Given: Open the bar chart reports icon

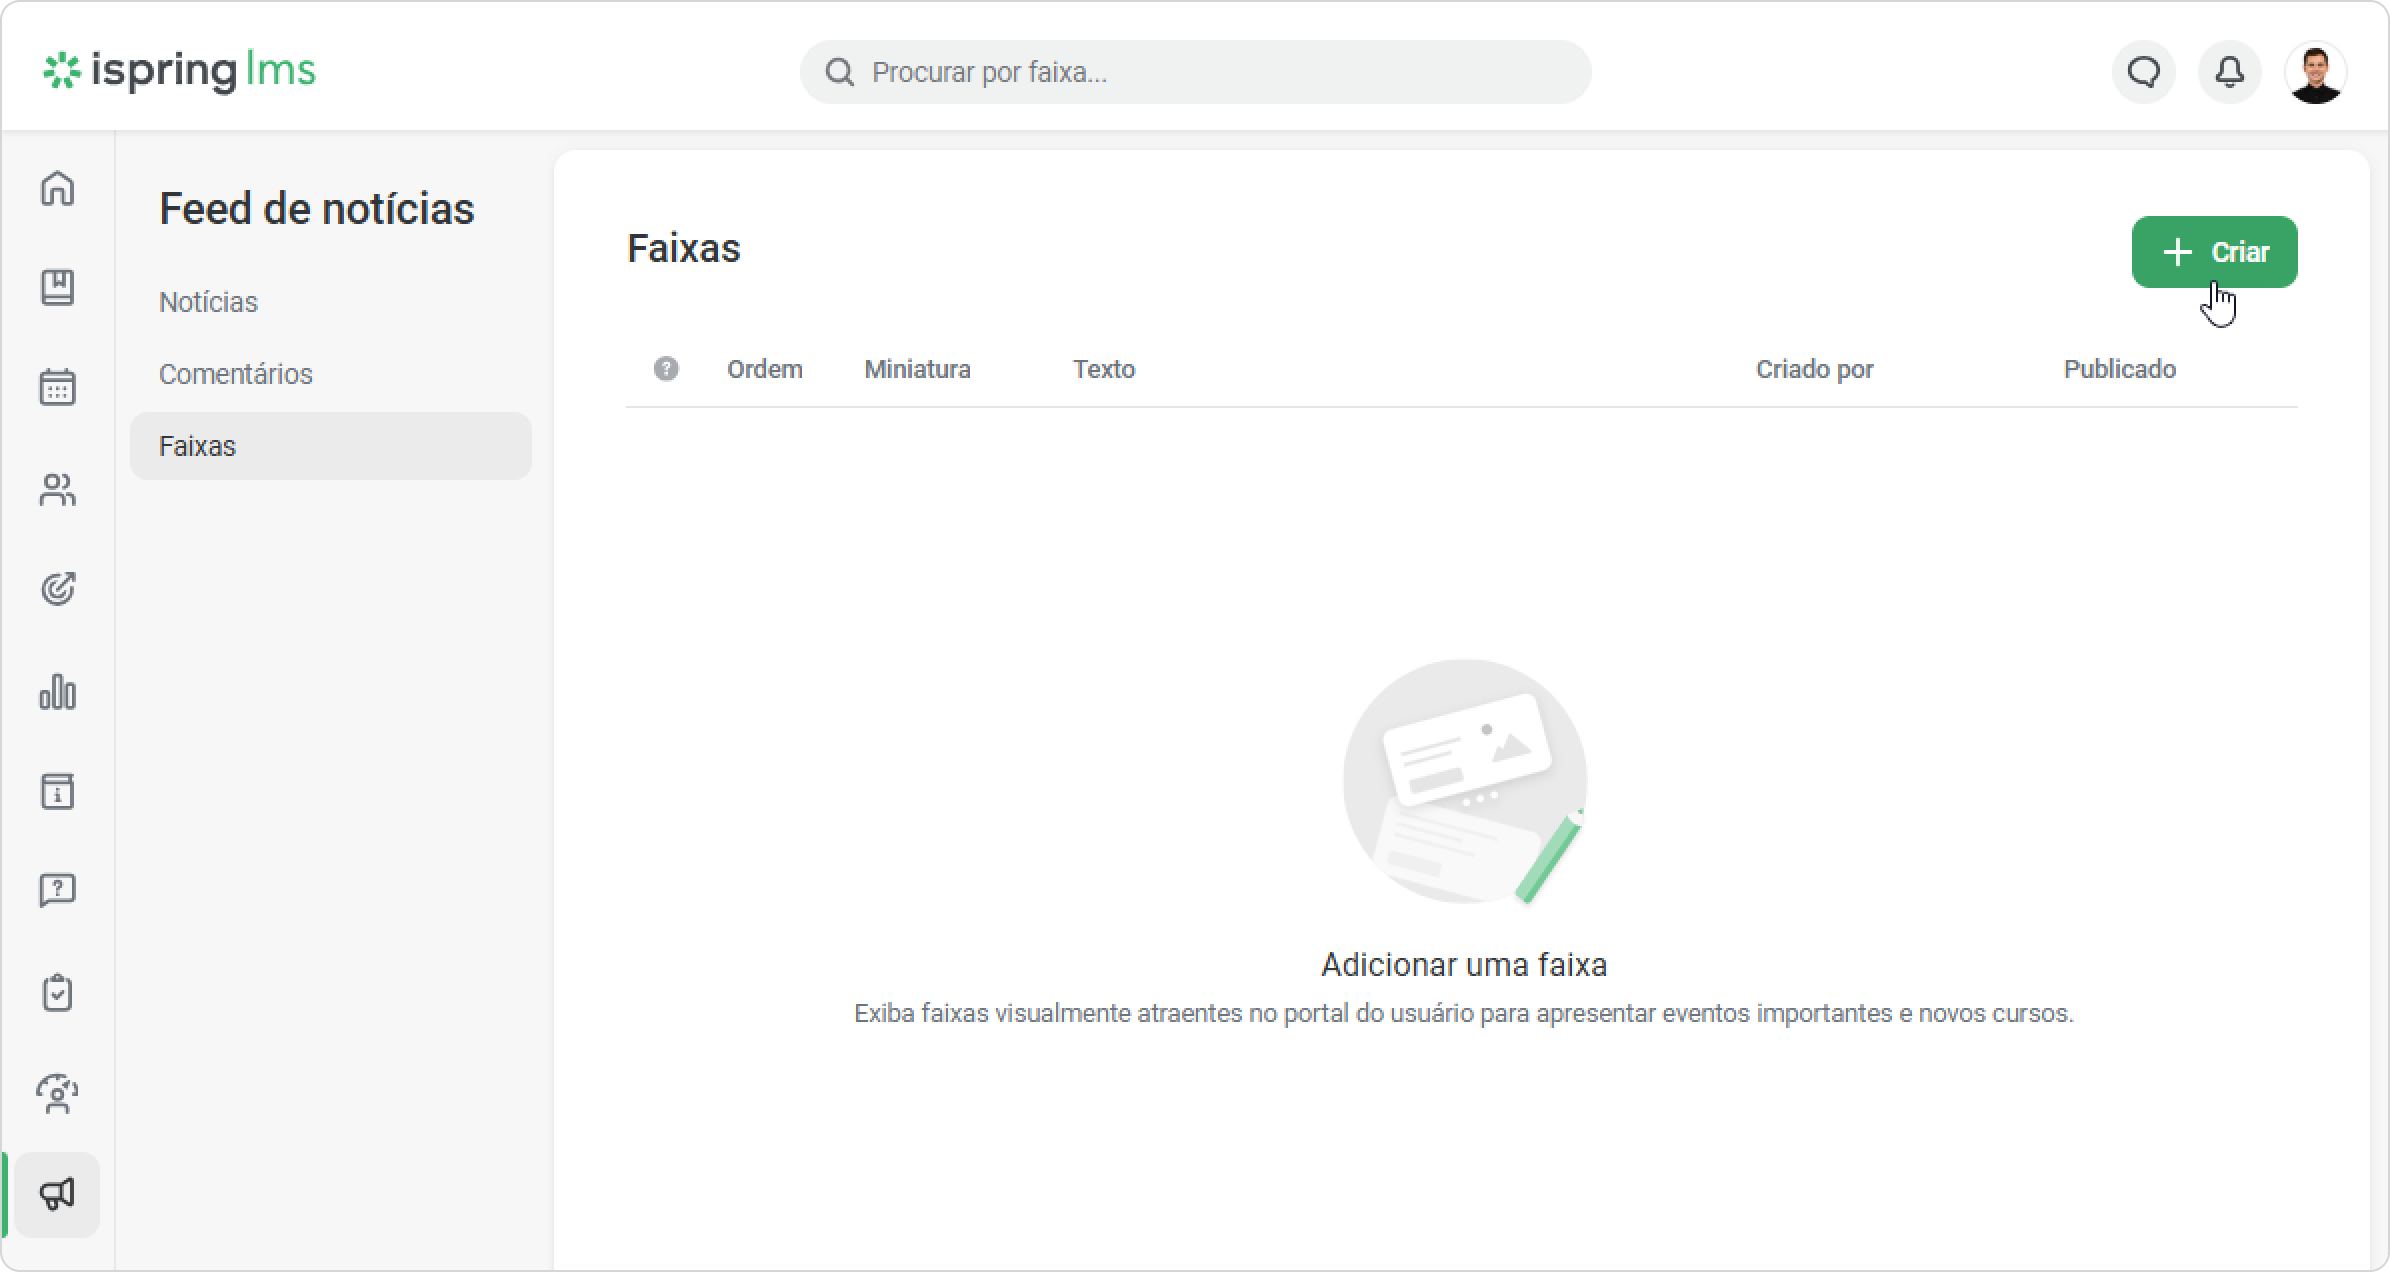Looking at the screenshot, I should coord(57,692).
